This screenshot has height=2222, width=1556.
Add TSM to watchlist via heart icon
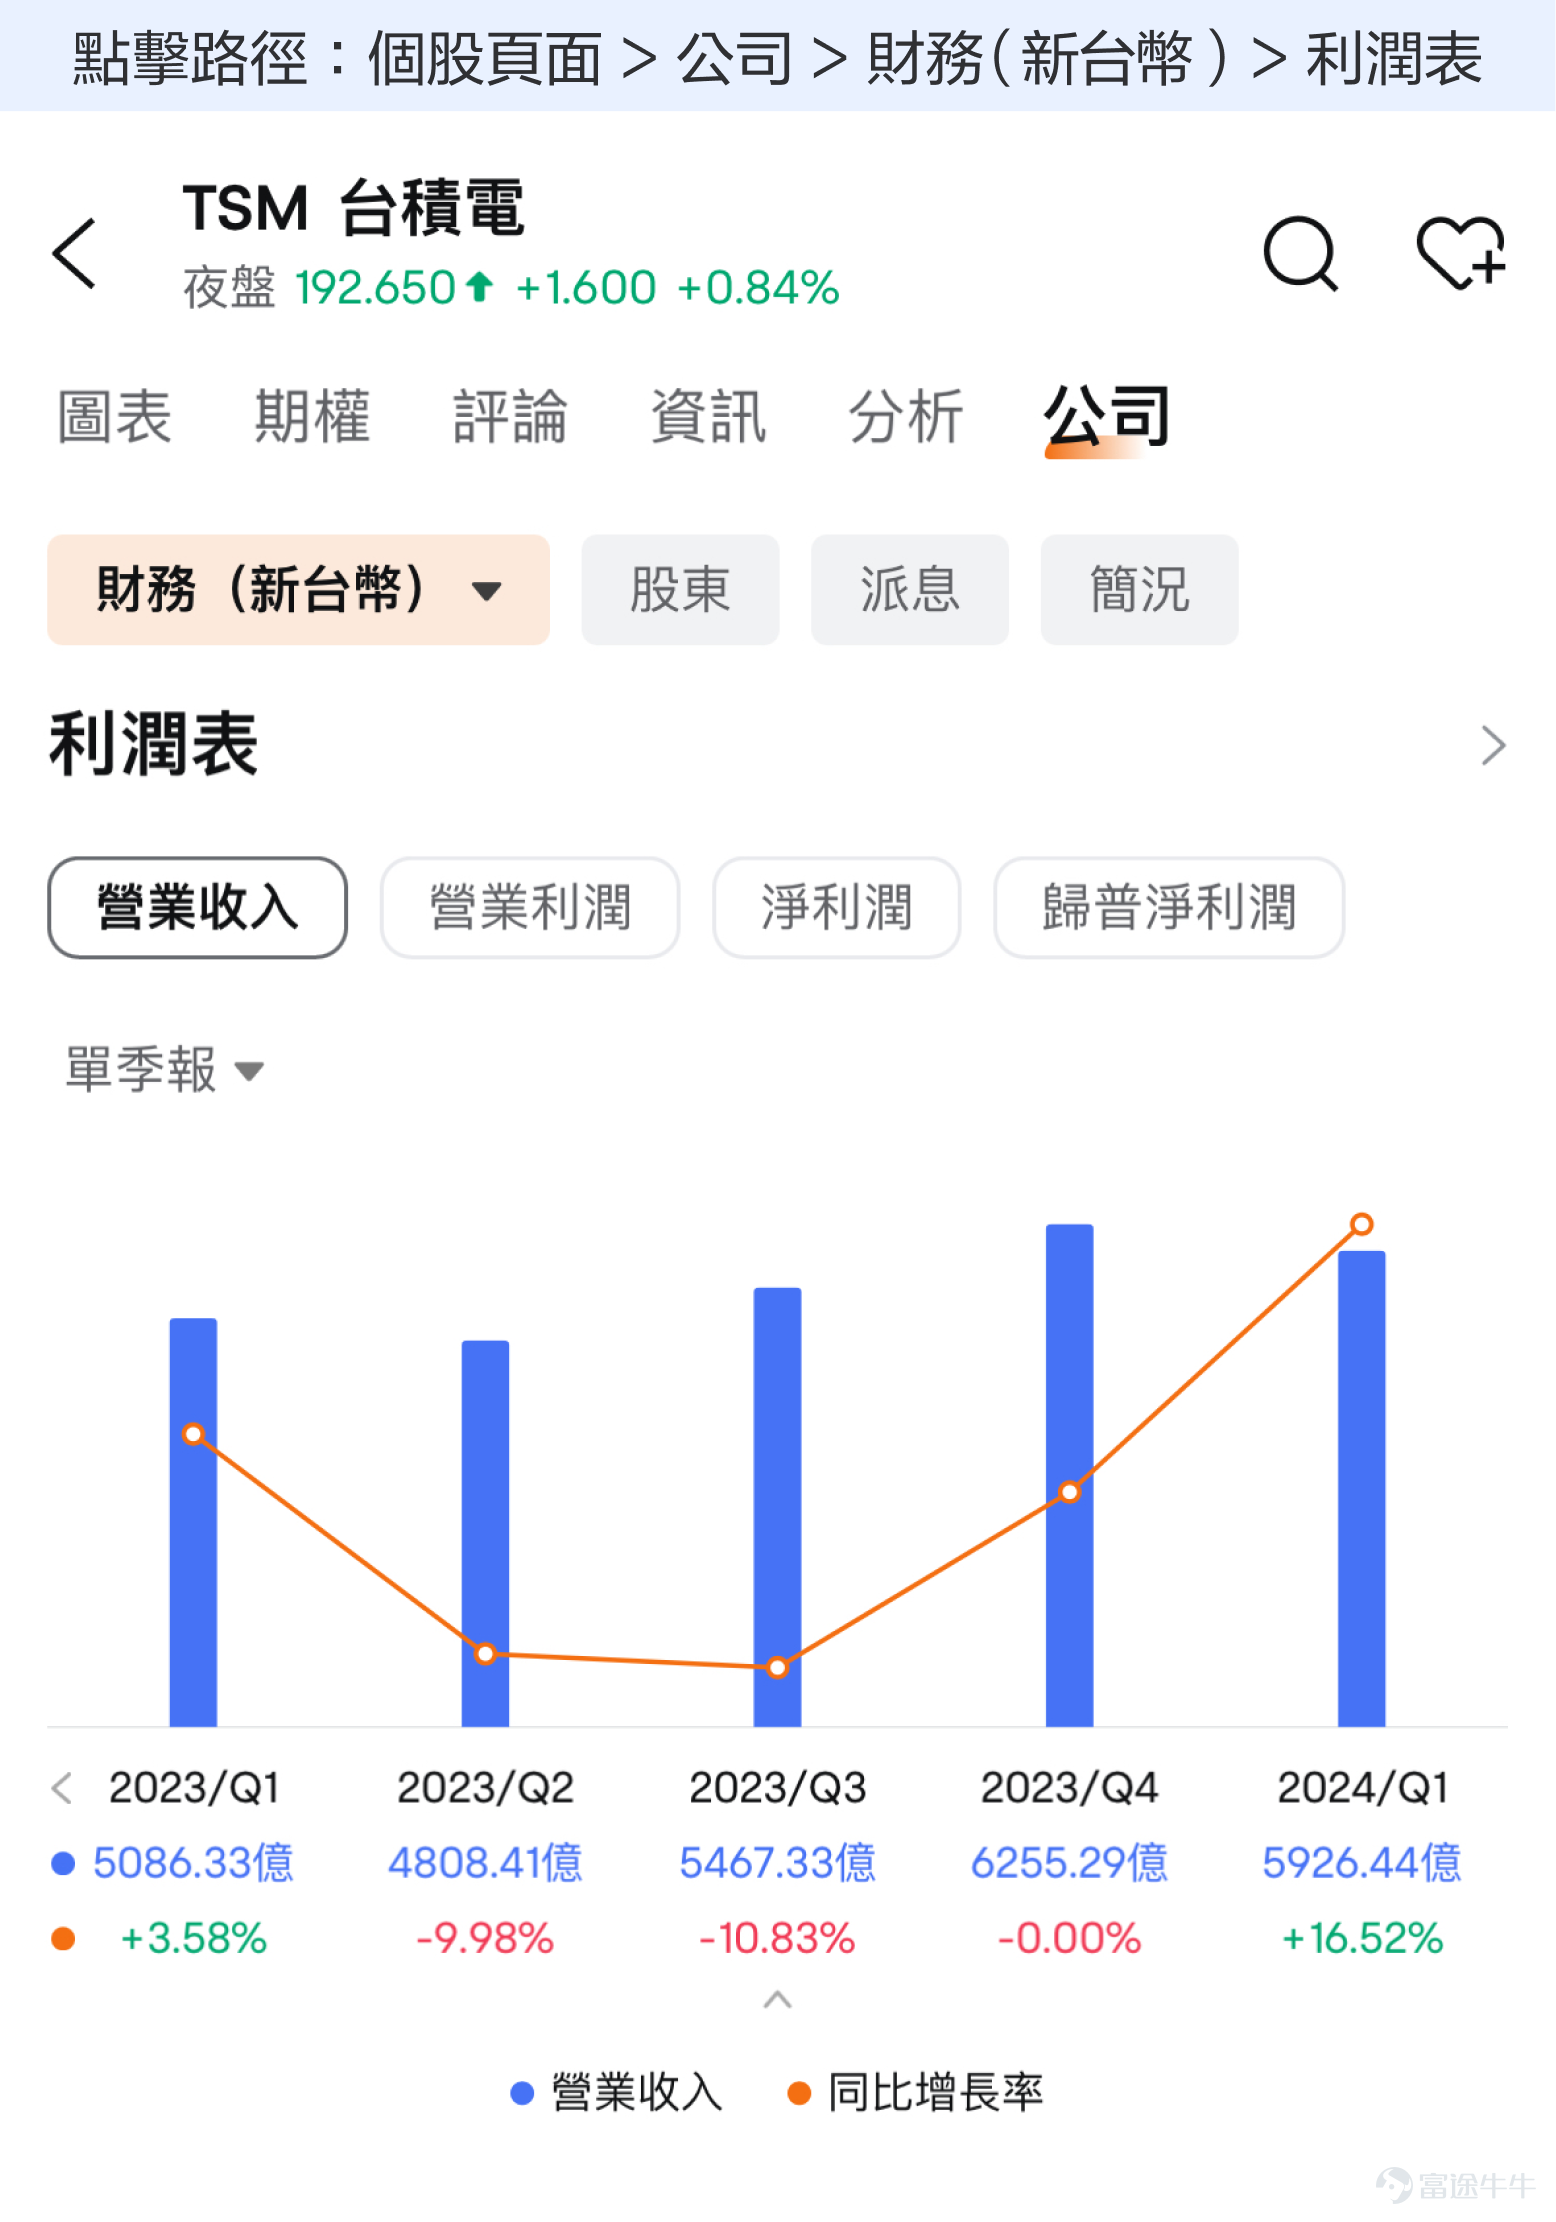1461,252
